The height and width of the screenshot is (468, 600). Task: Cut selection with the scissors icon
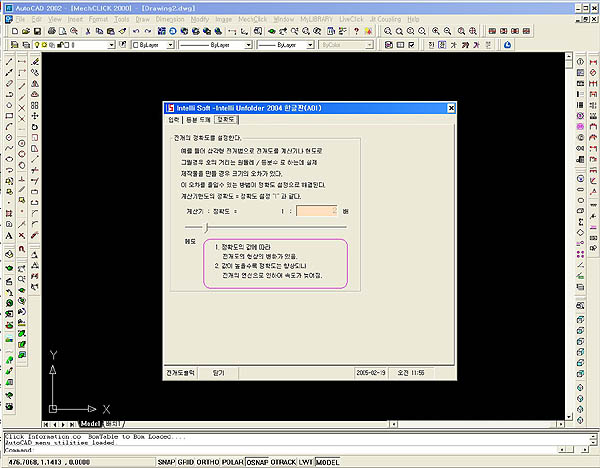click(x=88, y=31)
